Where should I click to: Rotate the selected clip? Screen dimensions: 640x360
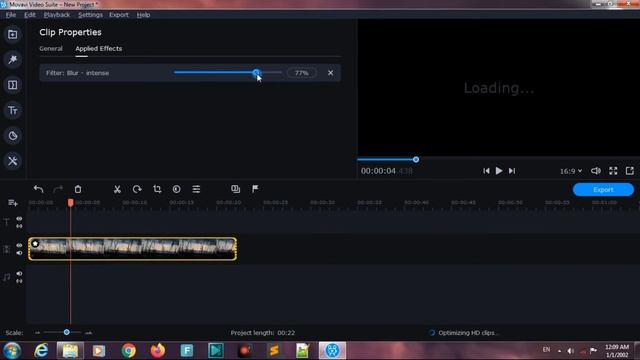point(137,189)
